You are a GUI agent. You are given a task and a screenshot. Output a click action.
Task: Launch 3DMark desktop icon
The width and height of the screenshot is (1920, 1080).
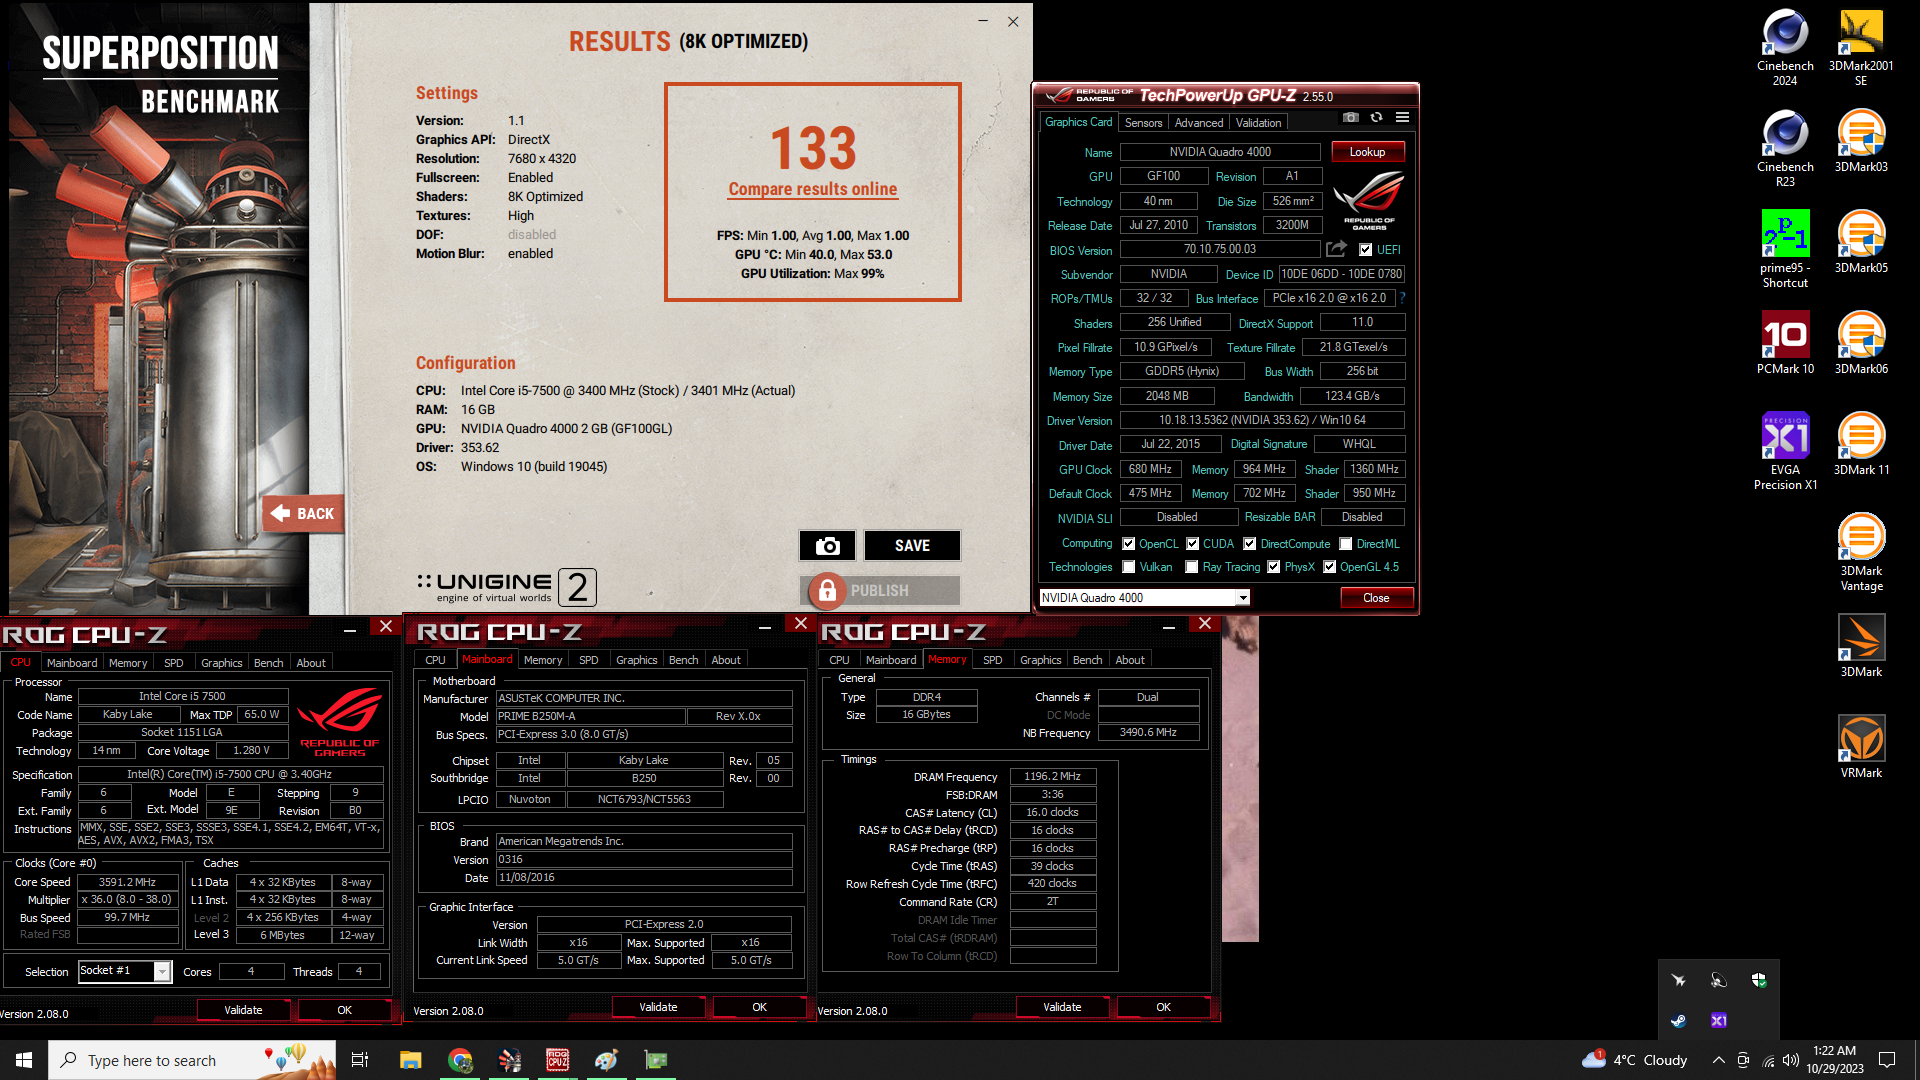pos(1861,646)
